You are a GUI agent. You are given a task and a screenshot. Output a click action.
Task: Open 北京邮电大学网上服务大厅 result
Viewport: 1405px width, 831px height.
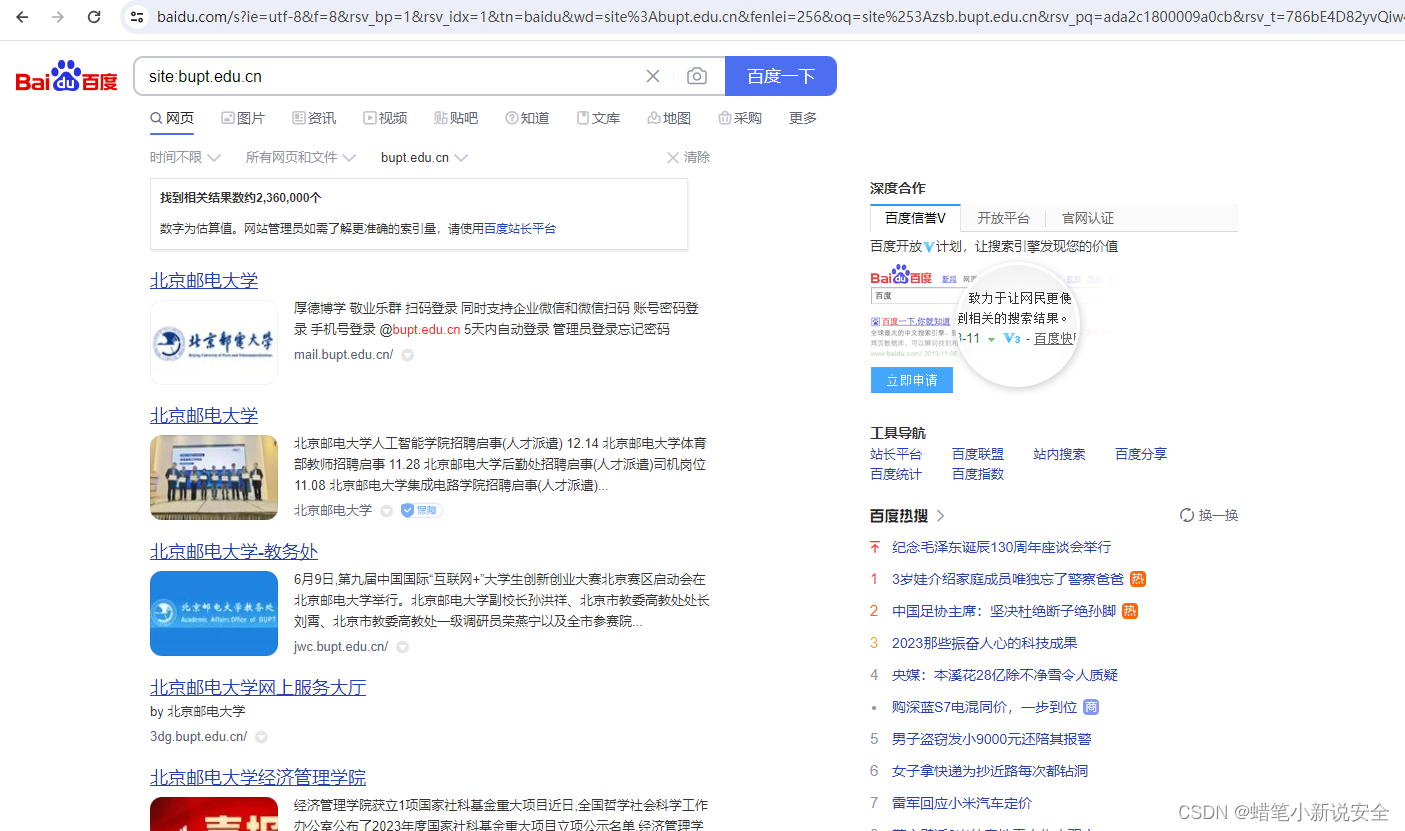click(x=258, y=687)
